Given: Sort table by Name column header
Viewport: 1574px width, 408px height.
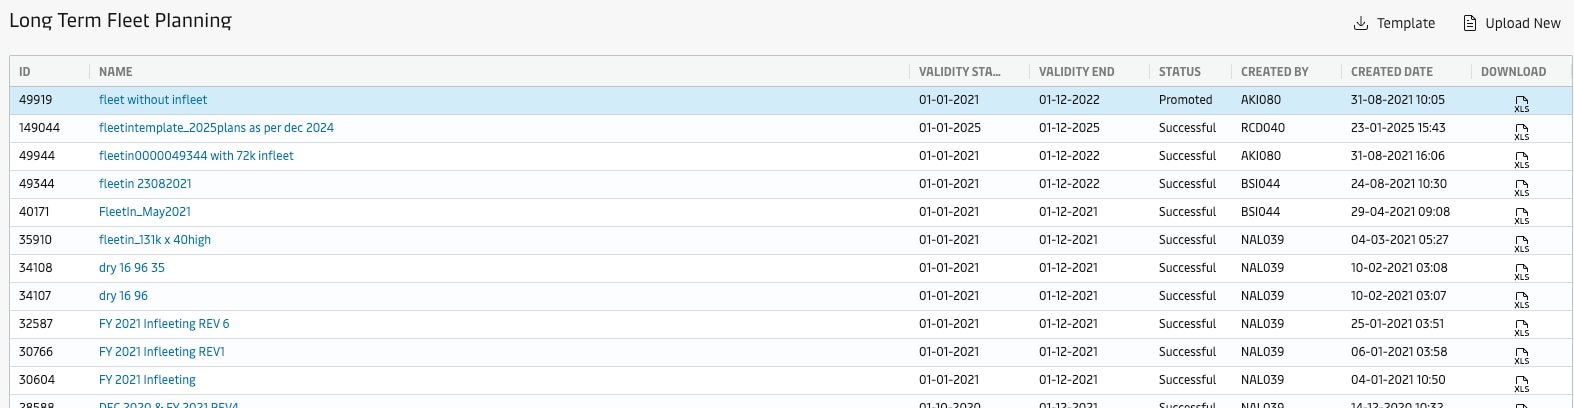Looking at the screenshot, I should [116, 72].
